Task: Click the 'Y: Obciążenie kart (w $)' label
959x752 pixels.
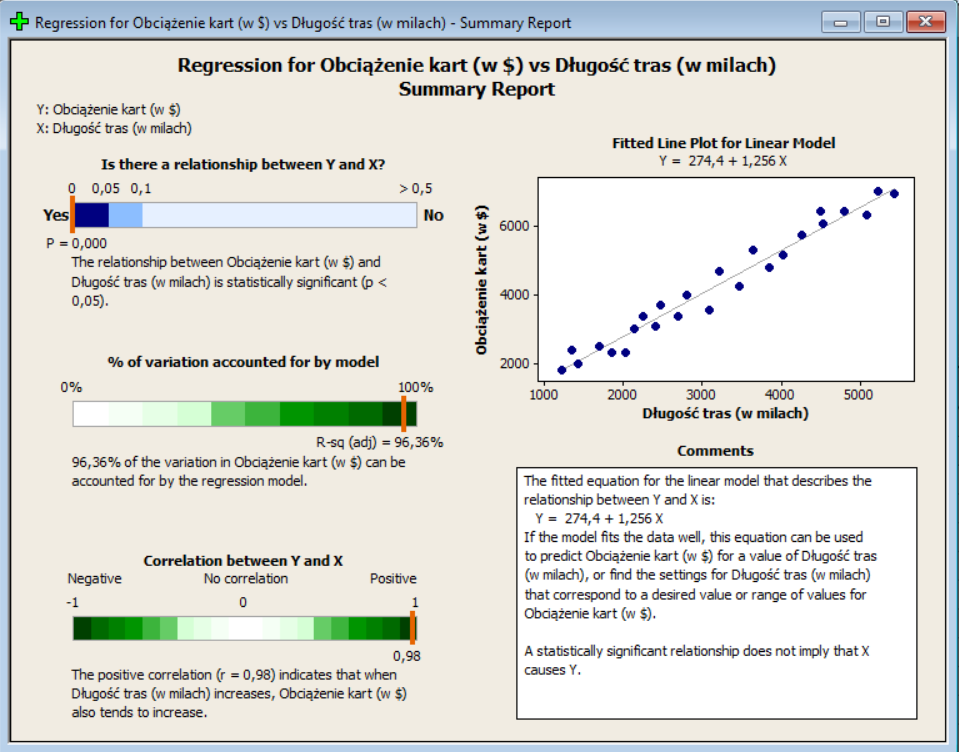Action: click(108, 109)
